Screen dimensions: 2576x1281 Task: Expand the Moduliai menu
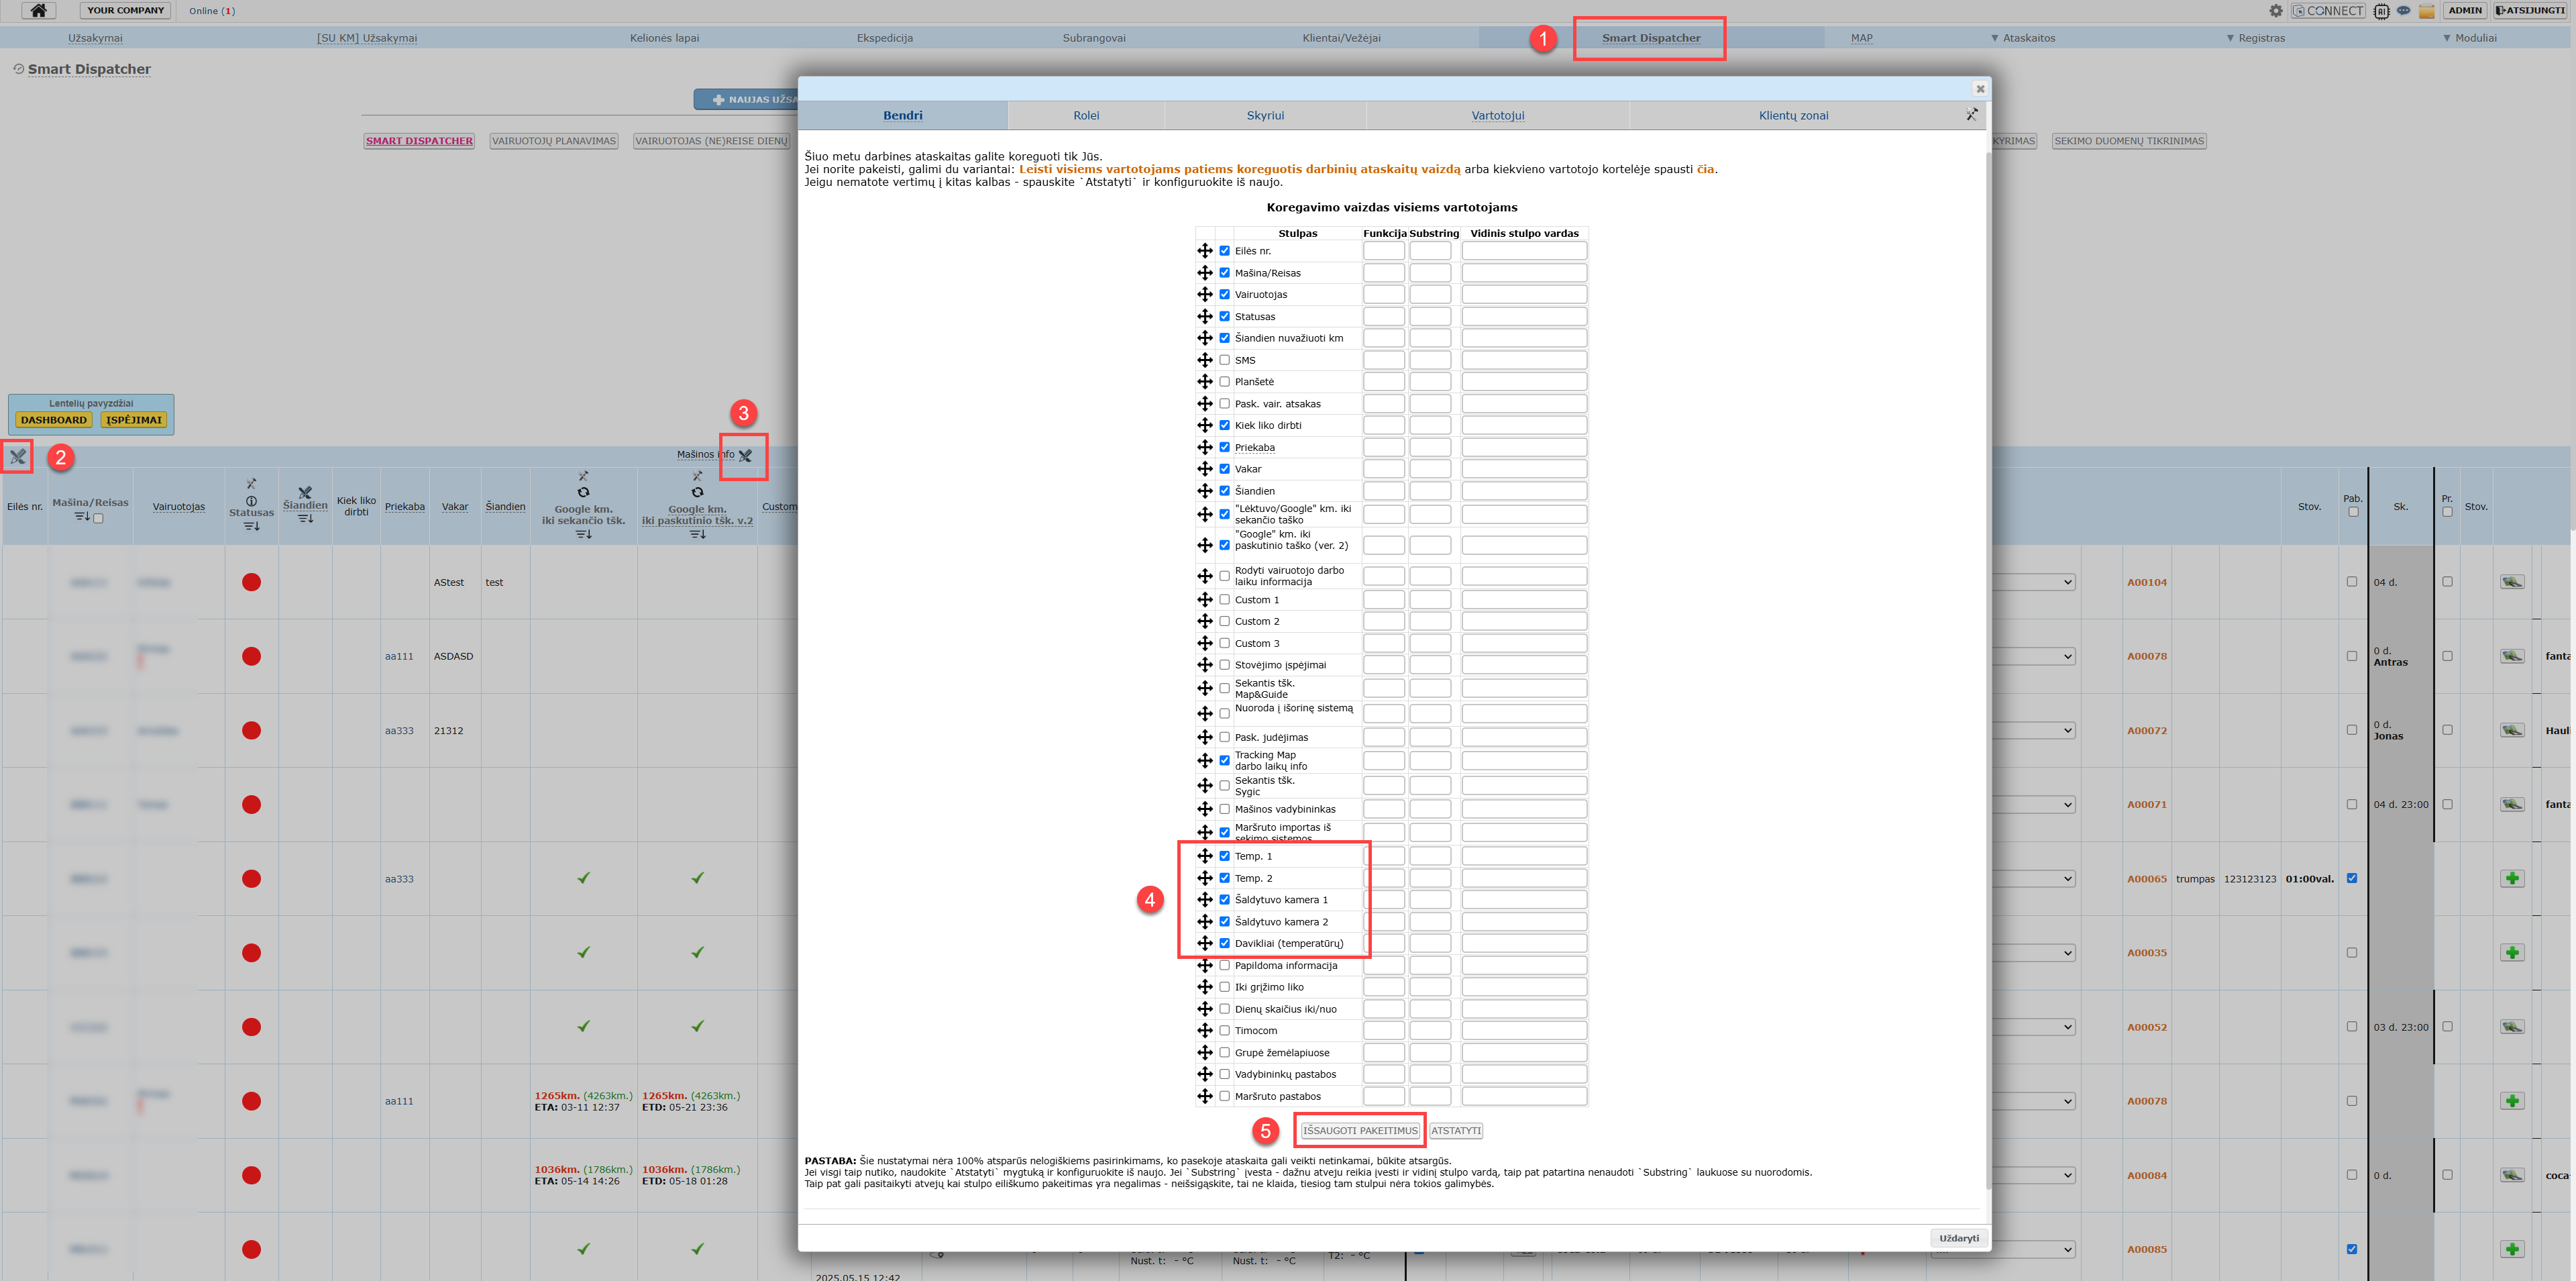tap(2469, 38)
